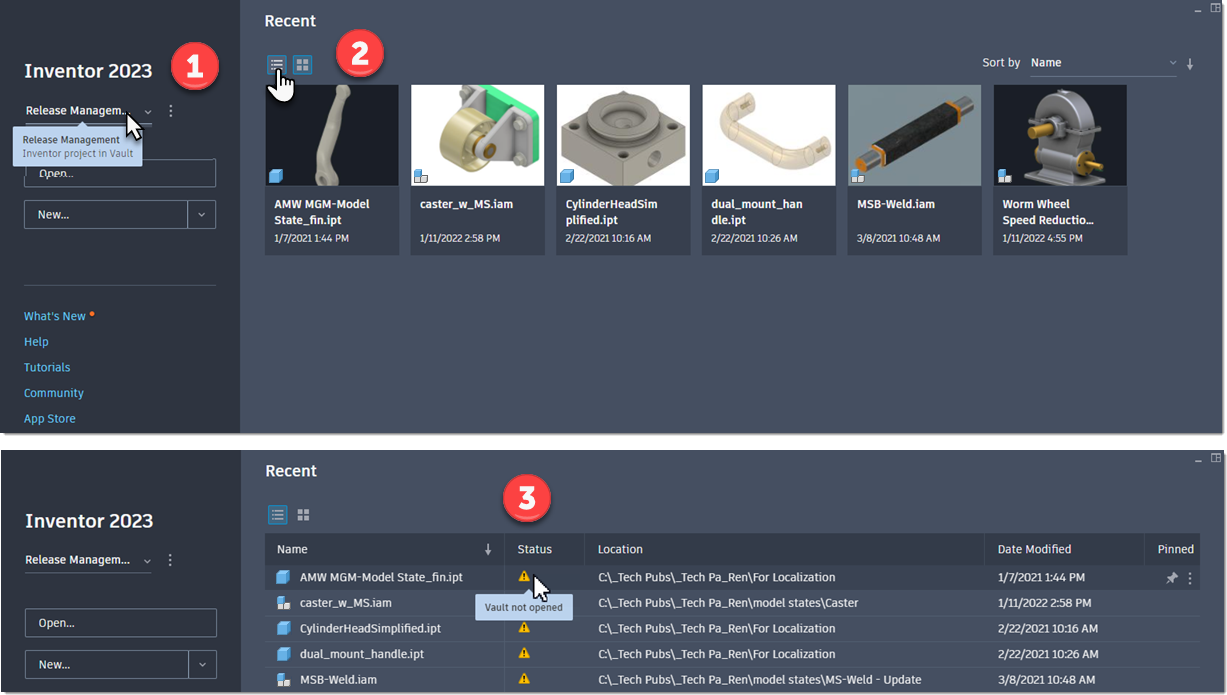Click Open... button in the thumbnail screen
The height and width of the screenshot is (695, 1227).
(x=120, y=173)
